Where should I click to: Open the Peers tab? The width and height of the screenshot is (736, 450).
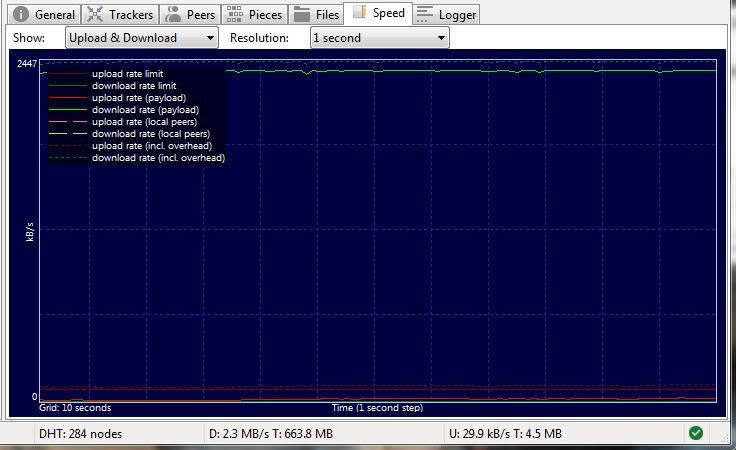click(190, 15)
